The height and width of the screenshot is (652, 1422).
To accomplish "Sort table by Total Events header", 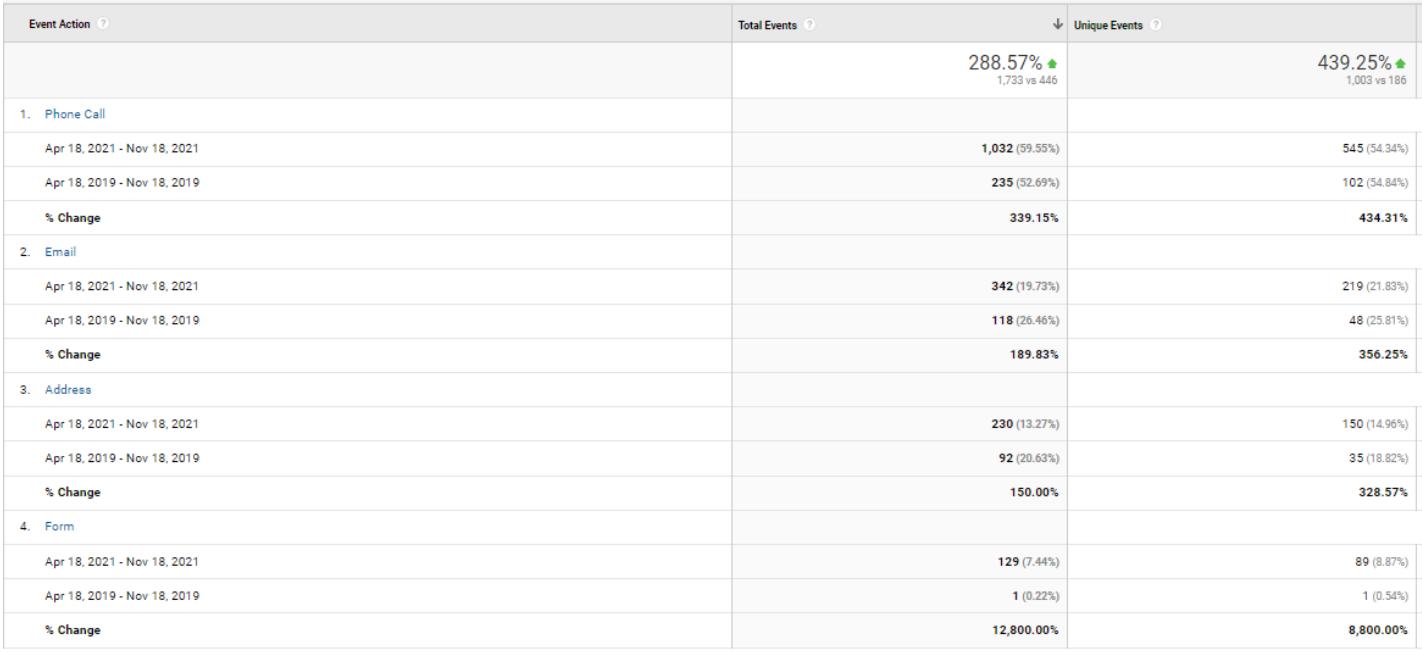I will (767, 25).
